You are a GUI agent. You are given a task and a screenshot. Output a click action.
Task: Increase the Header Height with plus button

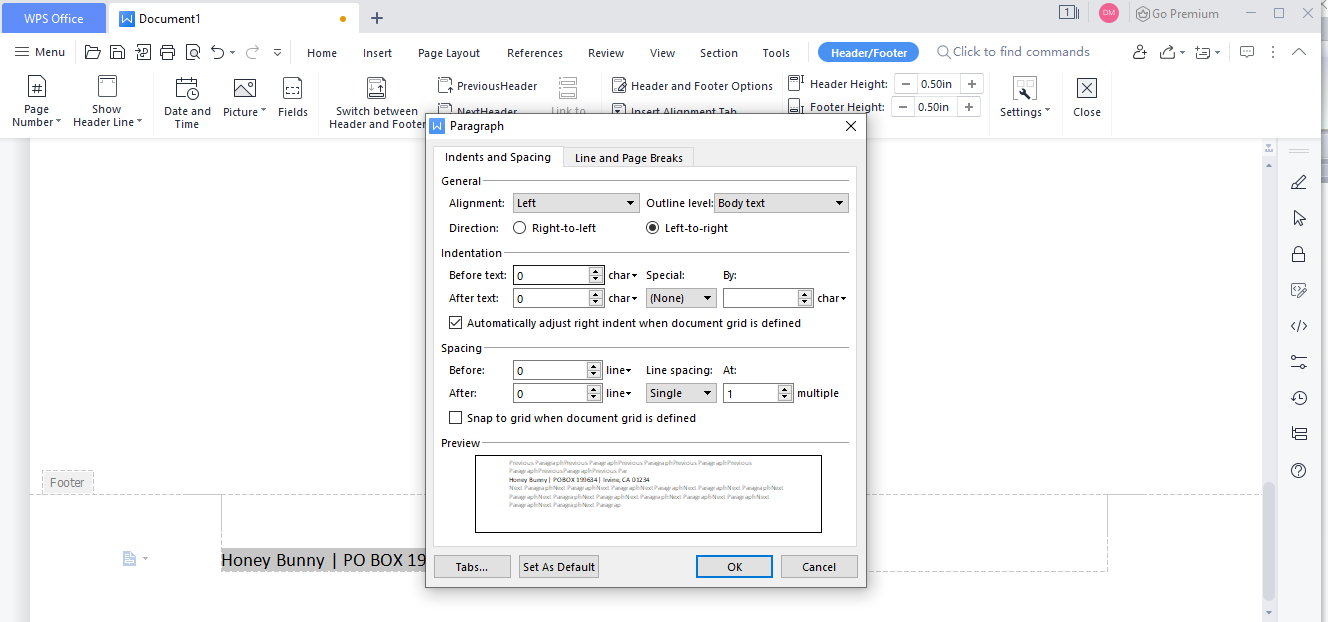point(971,84)
